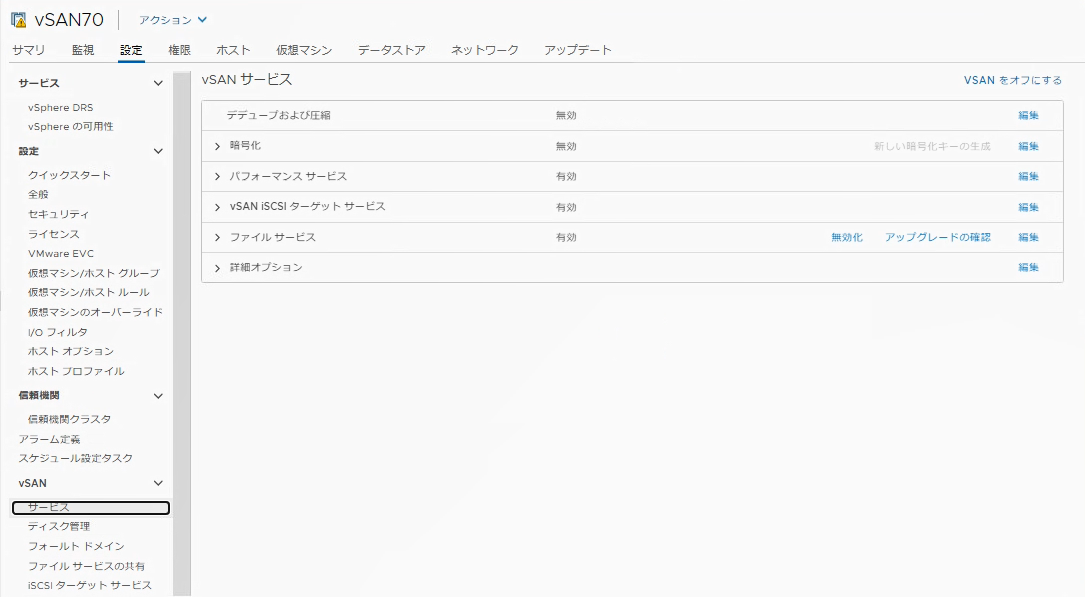Expand the パフォーマンス サービス row
This screenshot has height=597, width=1085.
[x=217, y=176]
